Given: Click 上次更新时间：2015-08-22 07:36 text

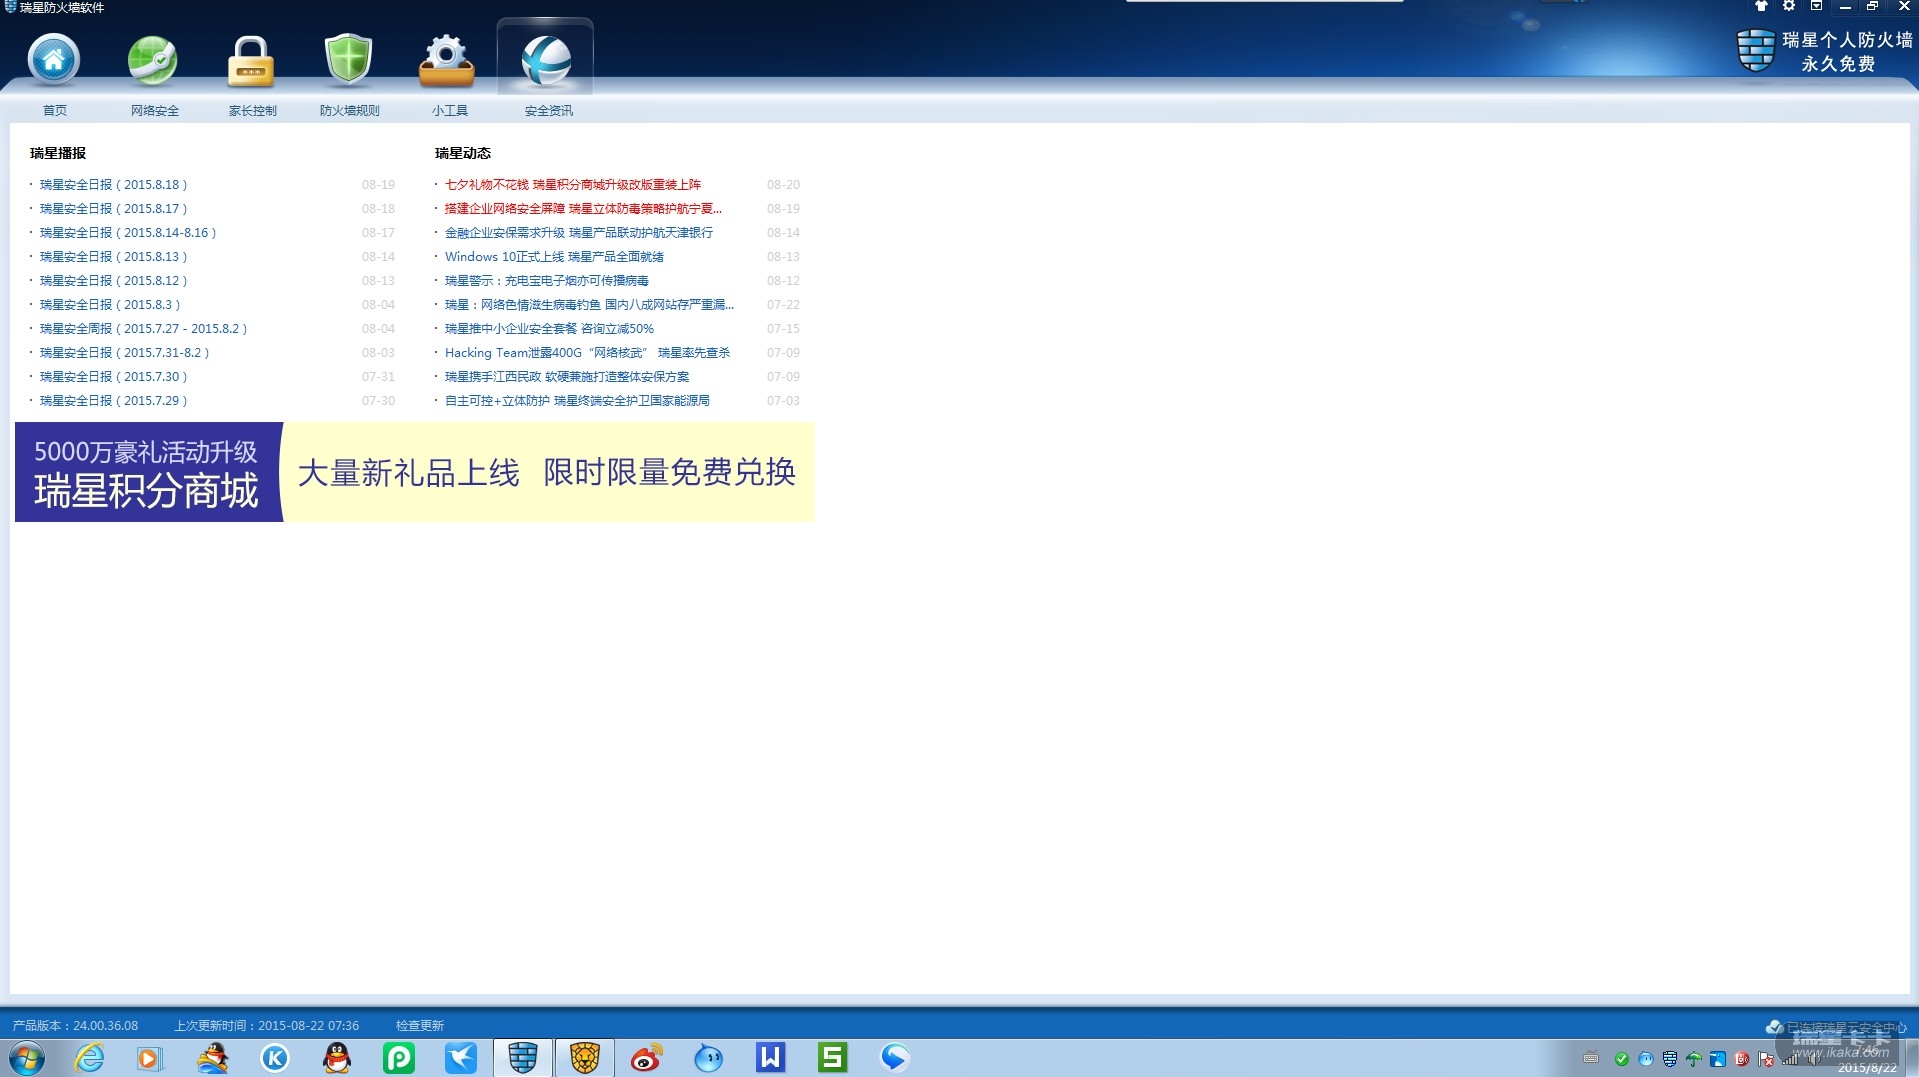Looking at the screenshot, I should point(267,1026).
